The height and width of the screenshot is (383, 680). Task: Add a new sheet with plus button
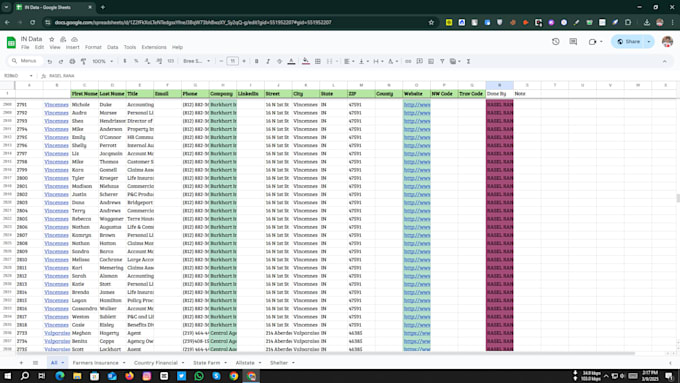click(x=21, y=363)
